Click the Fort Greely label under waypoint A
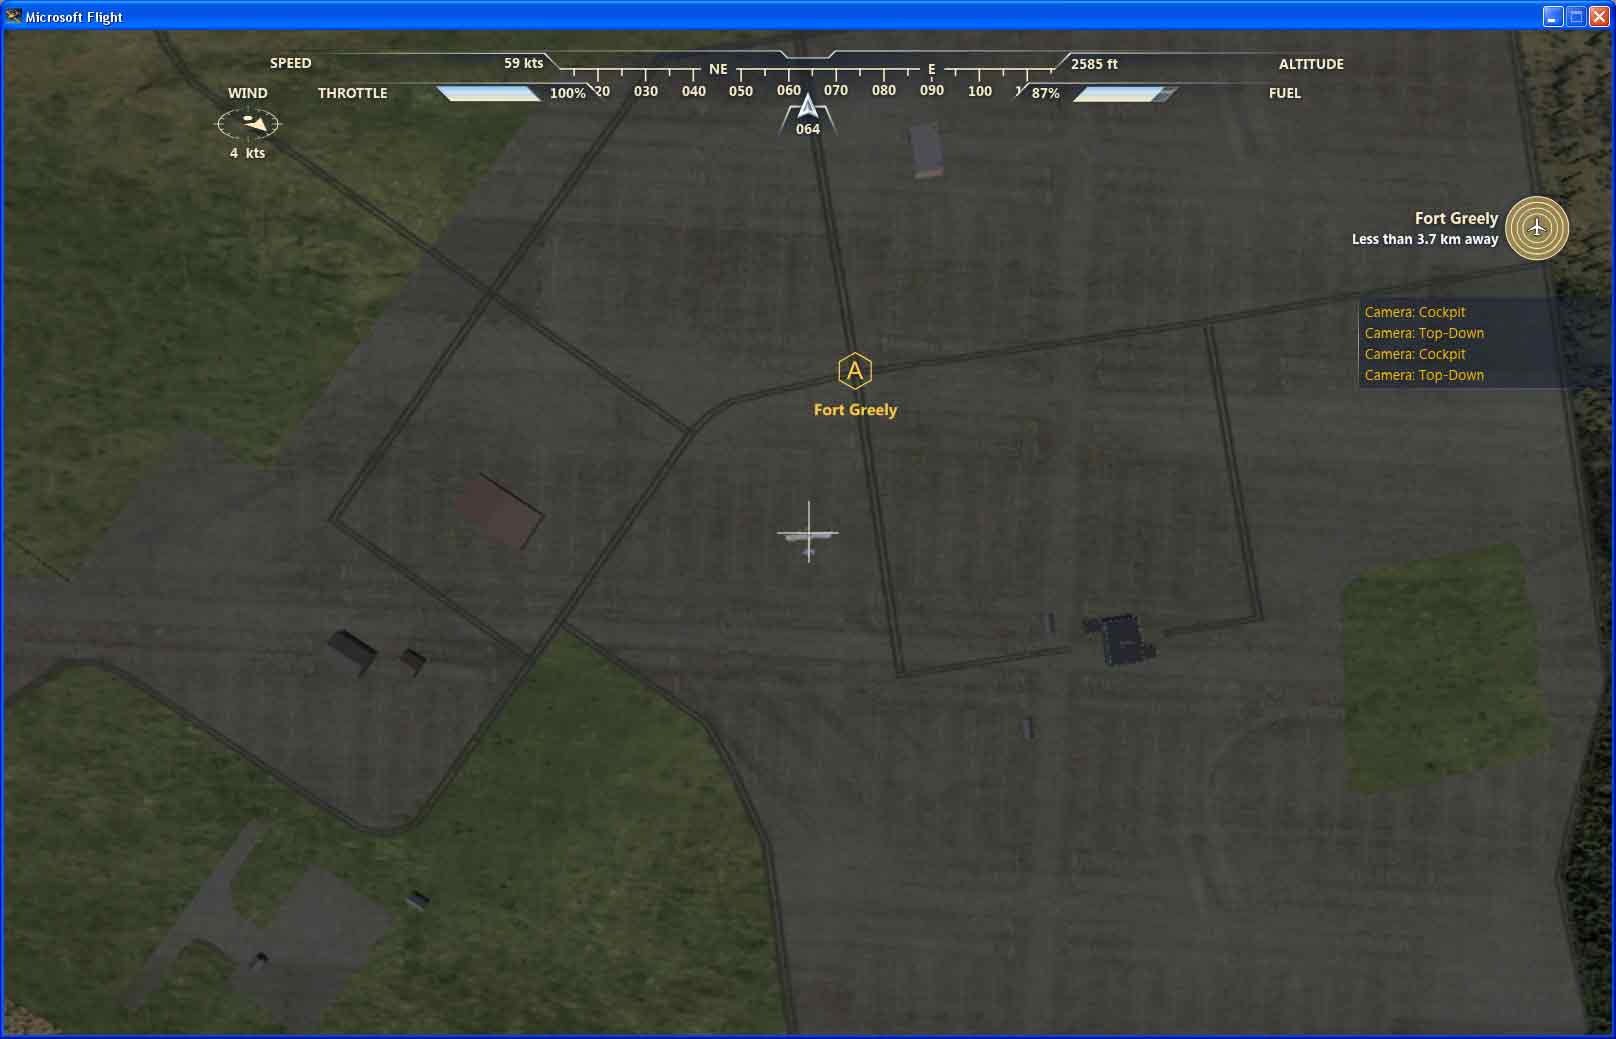The height and width of the screenshot is (1039, 1616). pyautogui.click(x=855, y=410)
